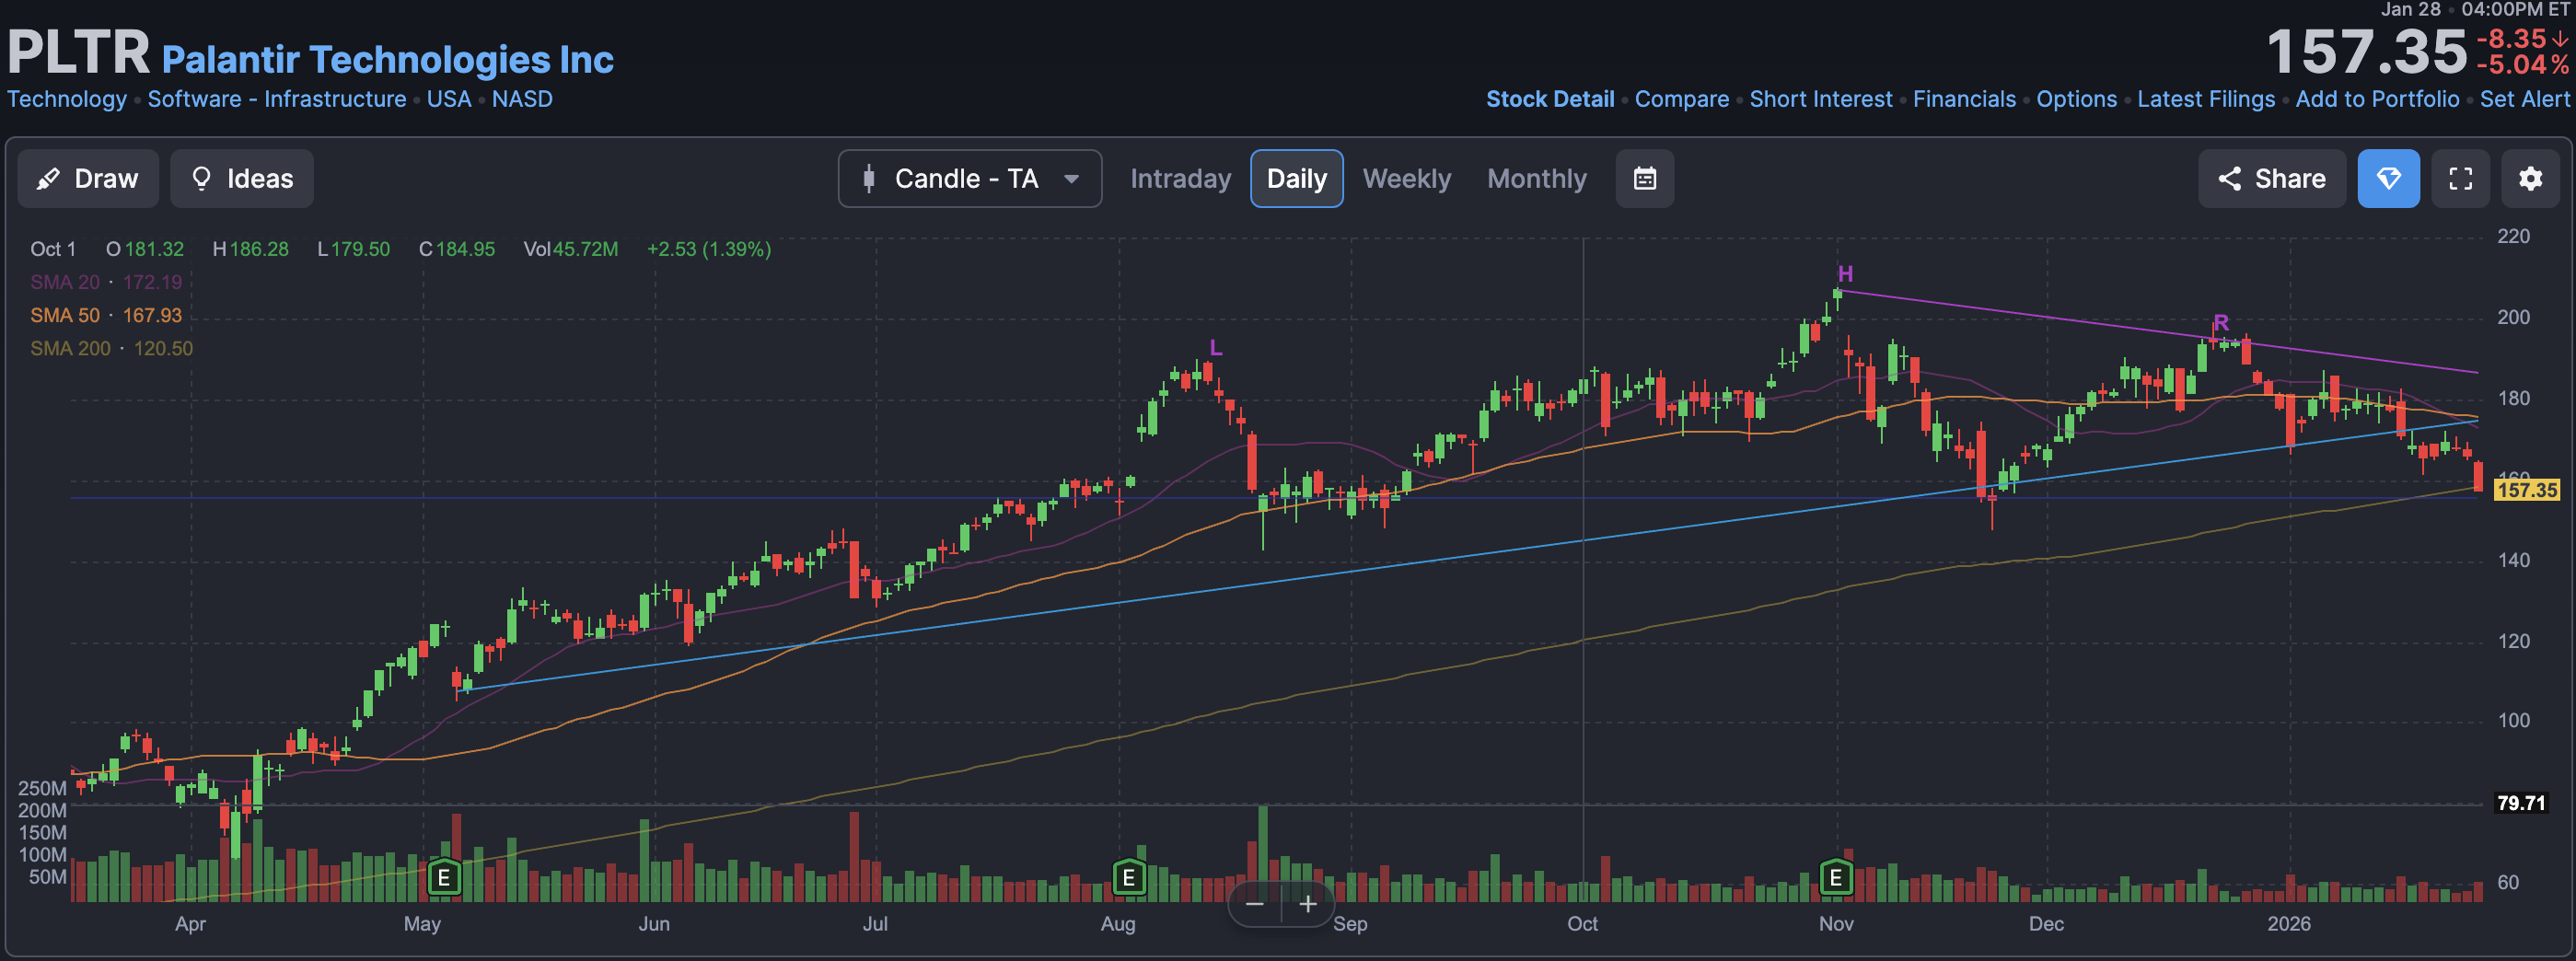The height and width of the screenshot is (961, 2576).
Task: Open the Draw tool
Action: tap(88, 179)
